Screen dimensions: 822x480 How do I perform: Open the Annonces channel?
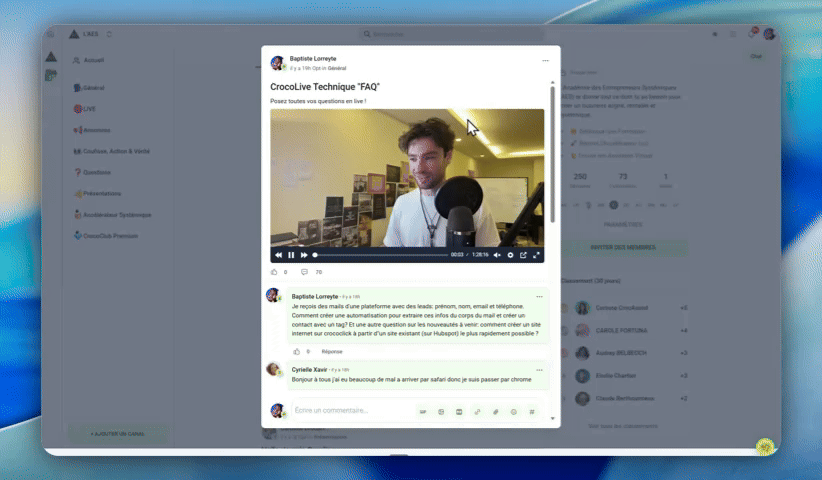(x=92, y=130)
